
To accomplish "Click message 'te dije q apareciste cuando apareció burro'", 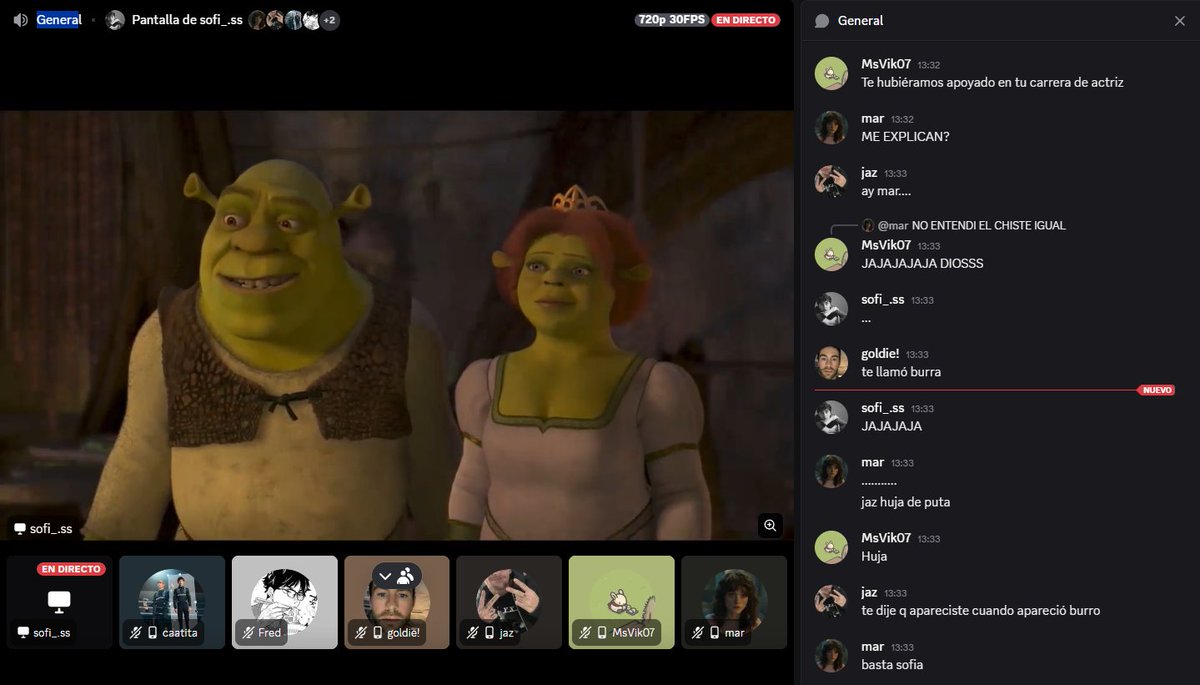I will point(981,611).
